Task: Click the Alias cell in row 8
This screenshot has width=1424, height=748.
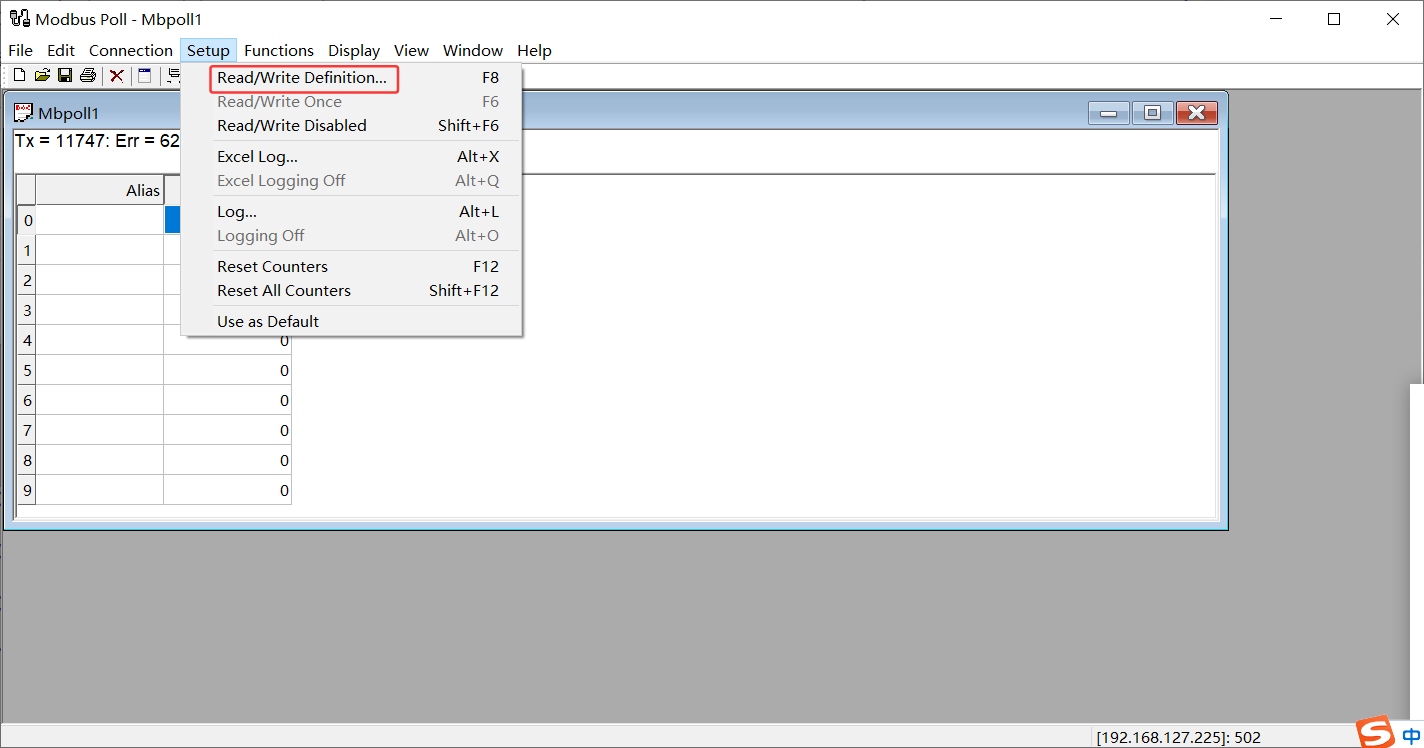Action: [100, 460]
